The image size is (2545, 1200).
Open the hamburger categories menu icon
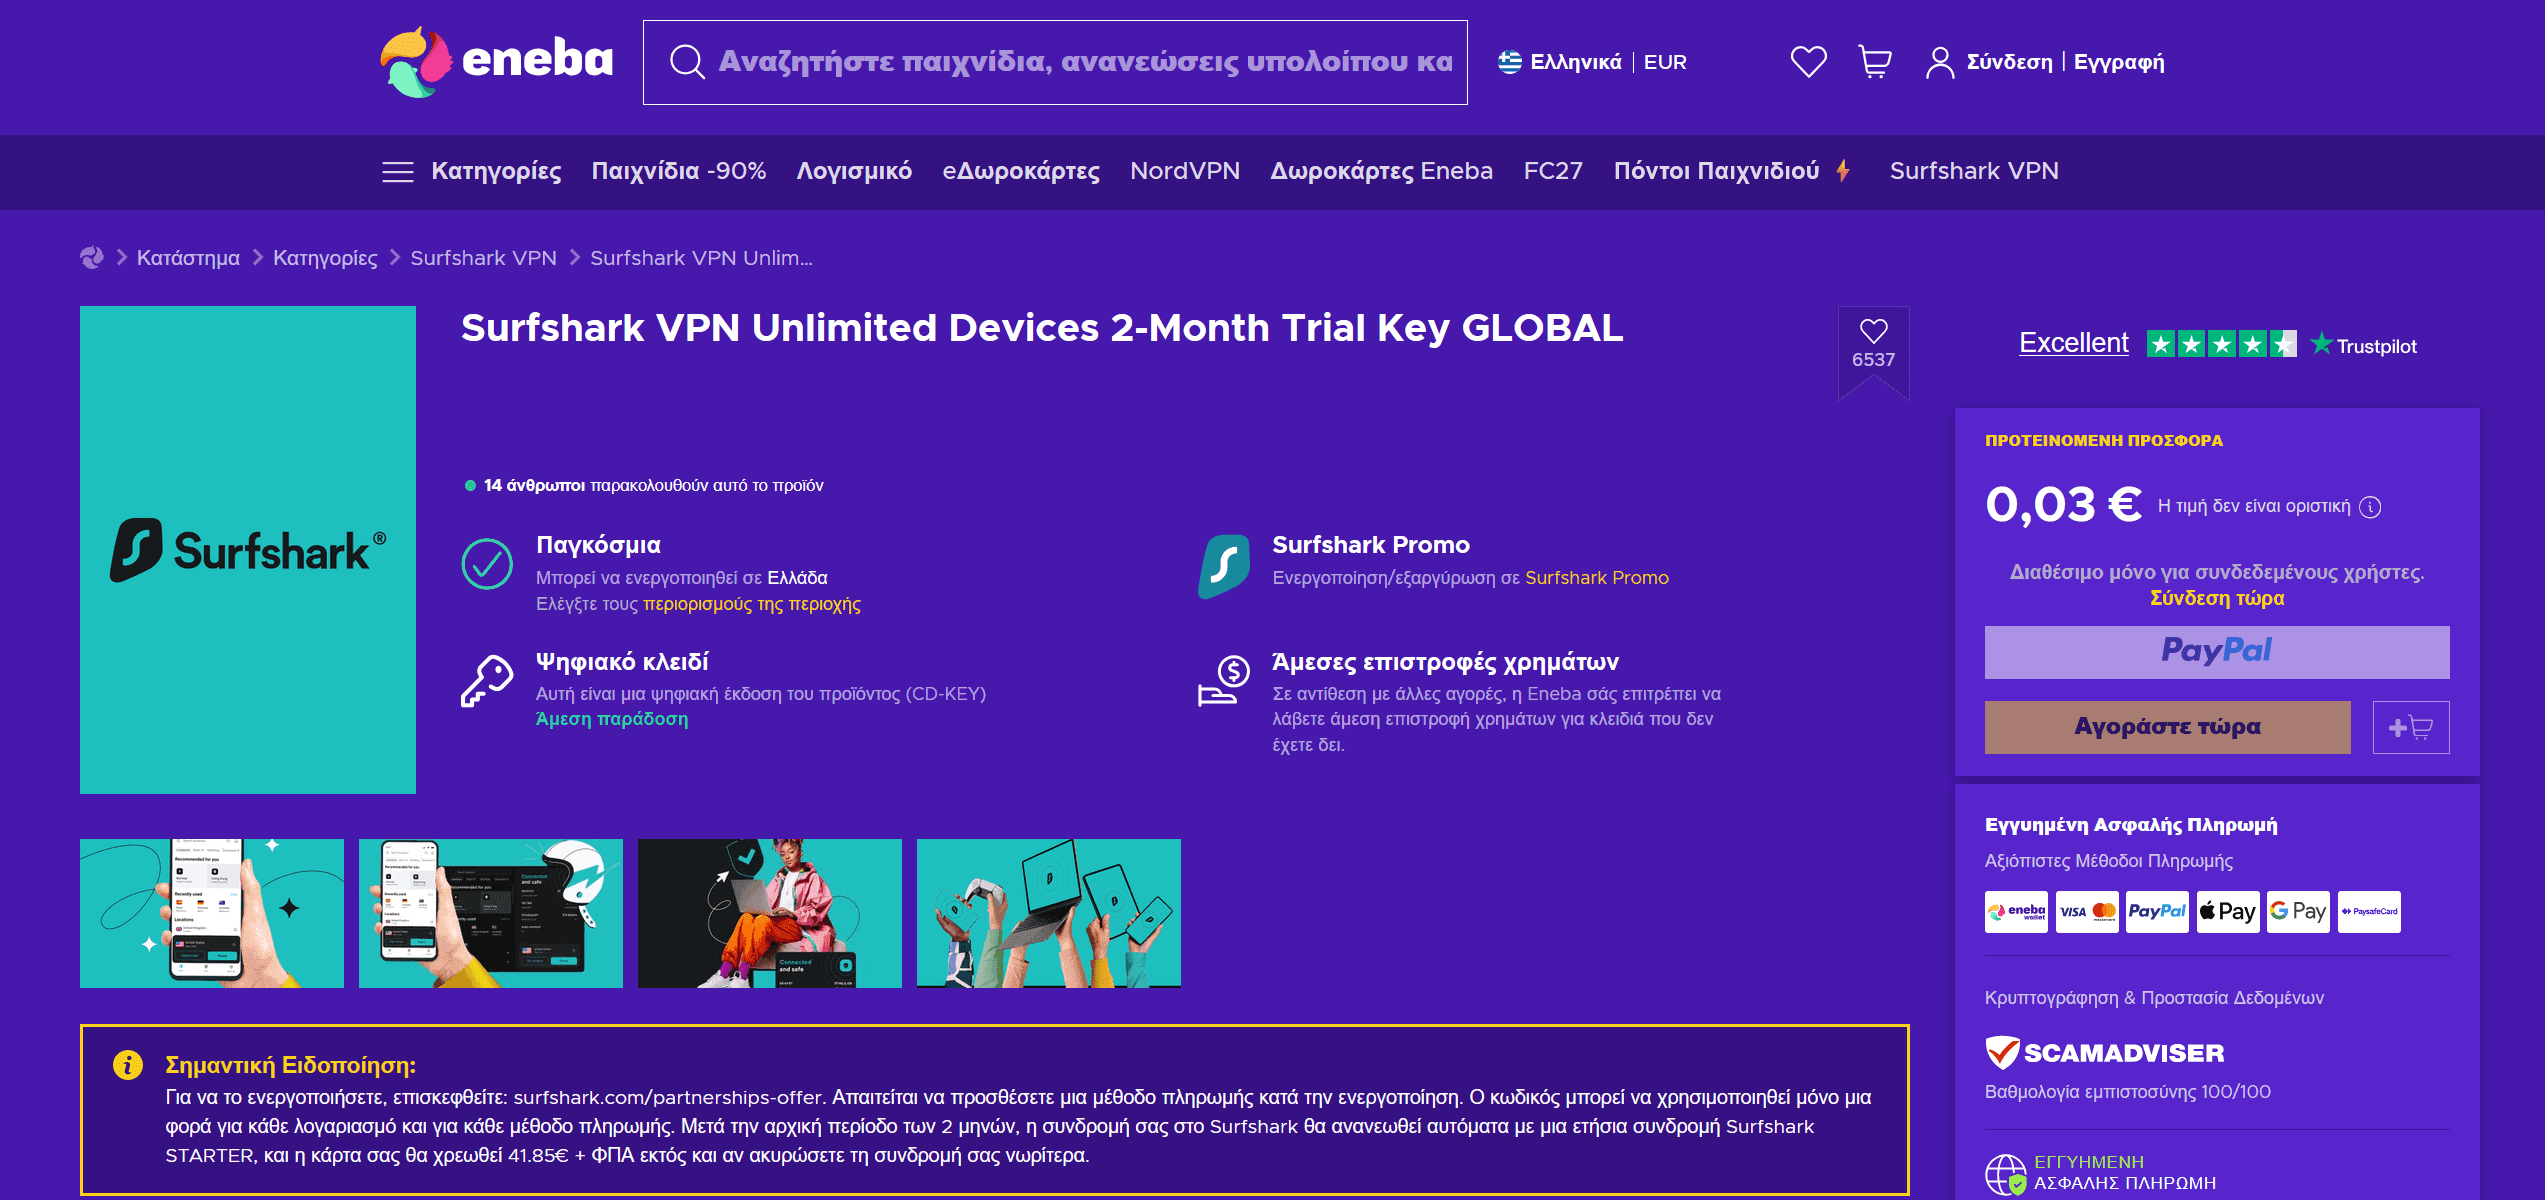point(397,172)
